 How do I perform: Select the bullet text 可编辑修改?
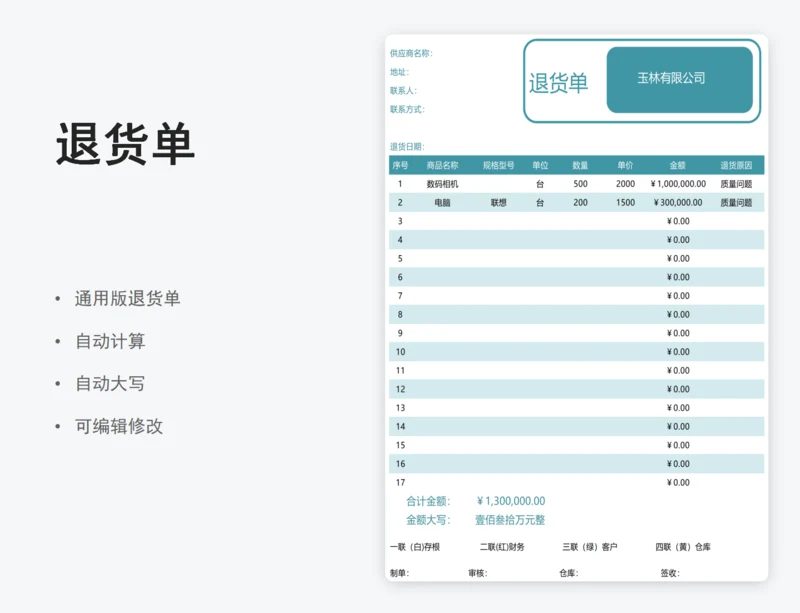pyautogui.click(x=119, y=426)
